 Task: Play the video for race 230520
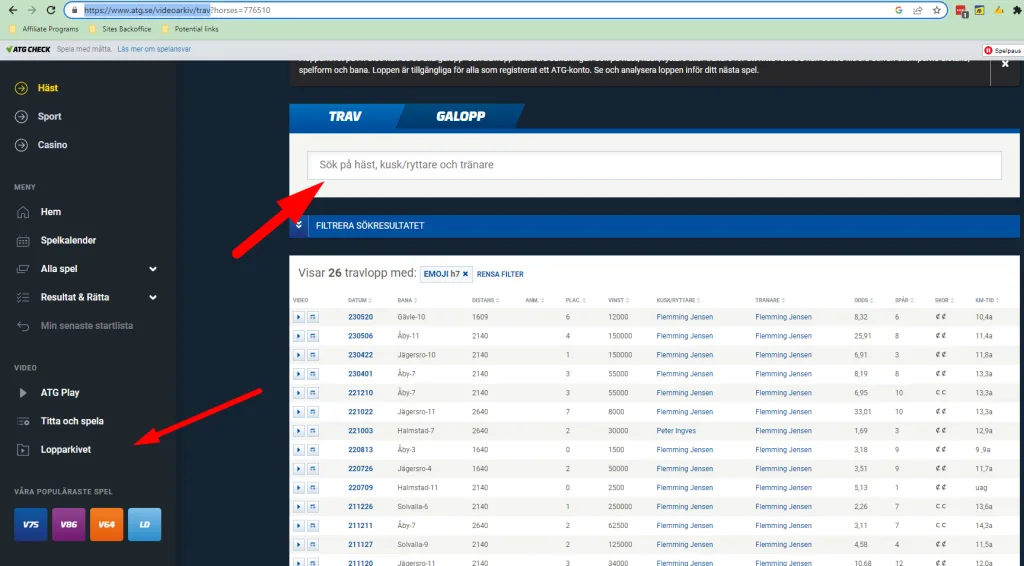[x=298, y=317]
